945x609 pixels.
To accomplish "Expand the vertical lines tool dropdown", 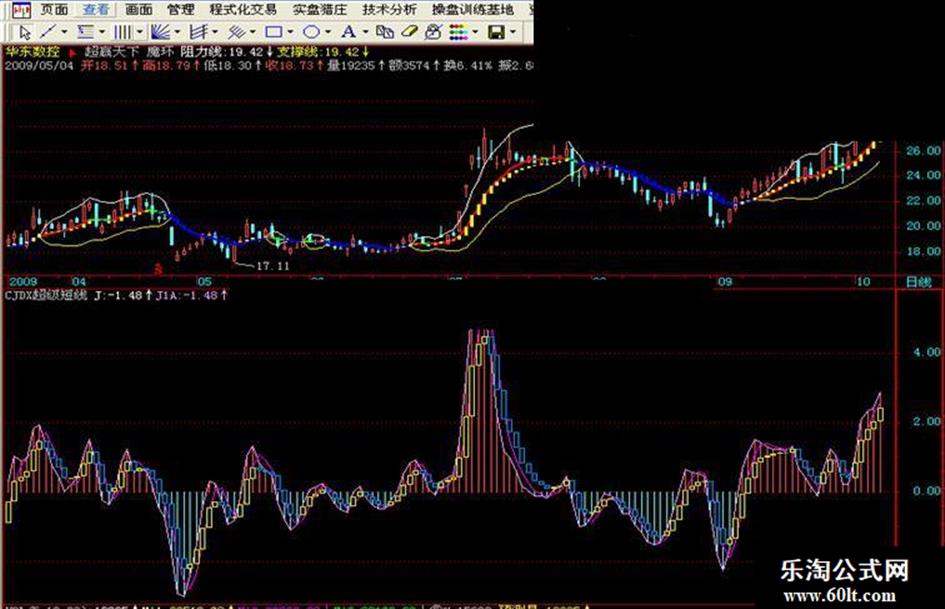I will coord(139,33).
